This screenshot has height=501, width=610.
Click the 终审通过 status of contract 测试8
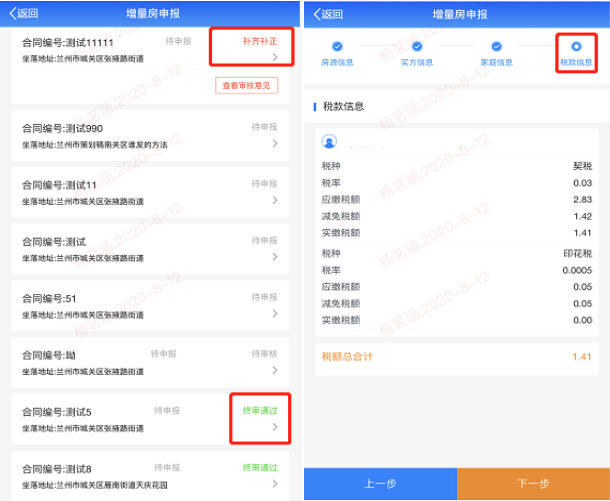tap(260, 468)
